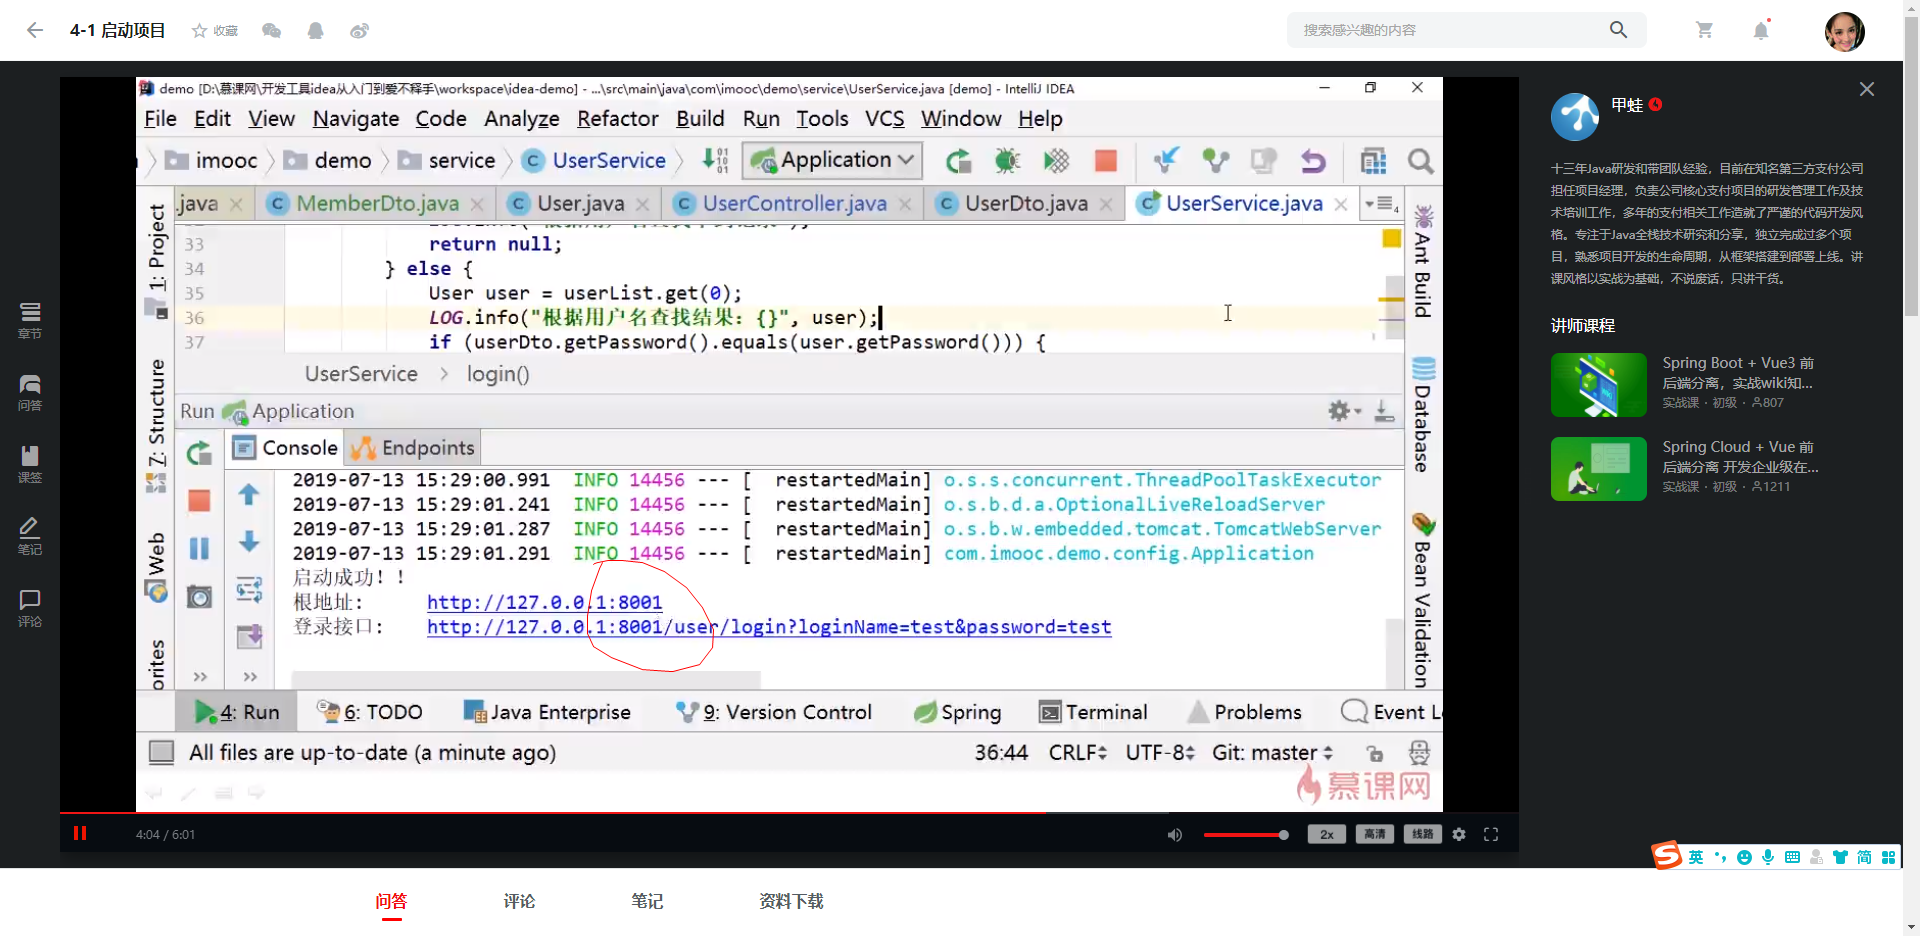Open the 笔记 notes sidebar icon
Screen dimensions: 1920x936
(30, 536)
